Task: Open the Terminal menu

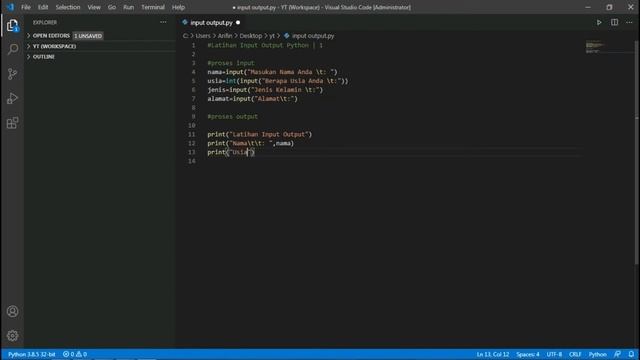Action: (x=153, y=7)
